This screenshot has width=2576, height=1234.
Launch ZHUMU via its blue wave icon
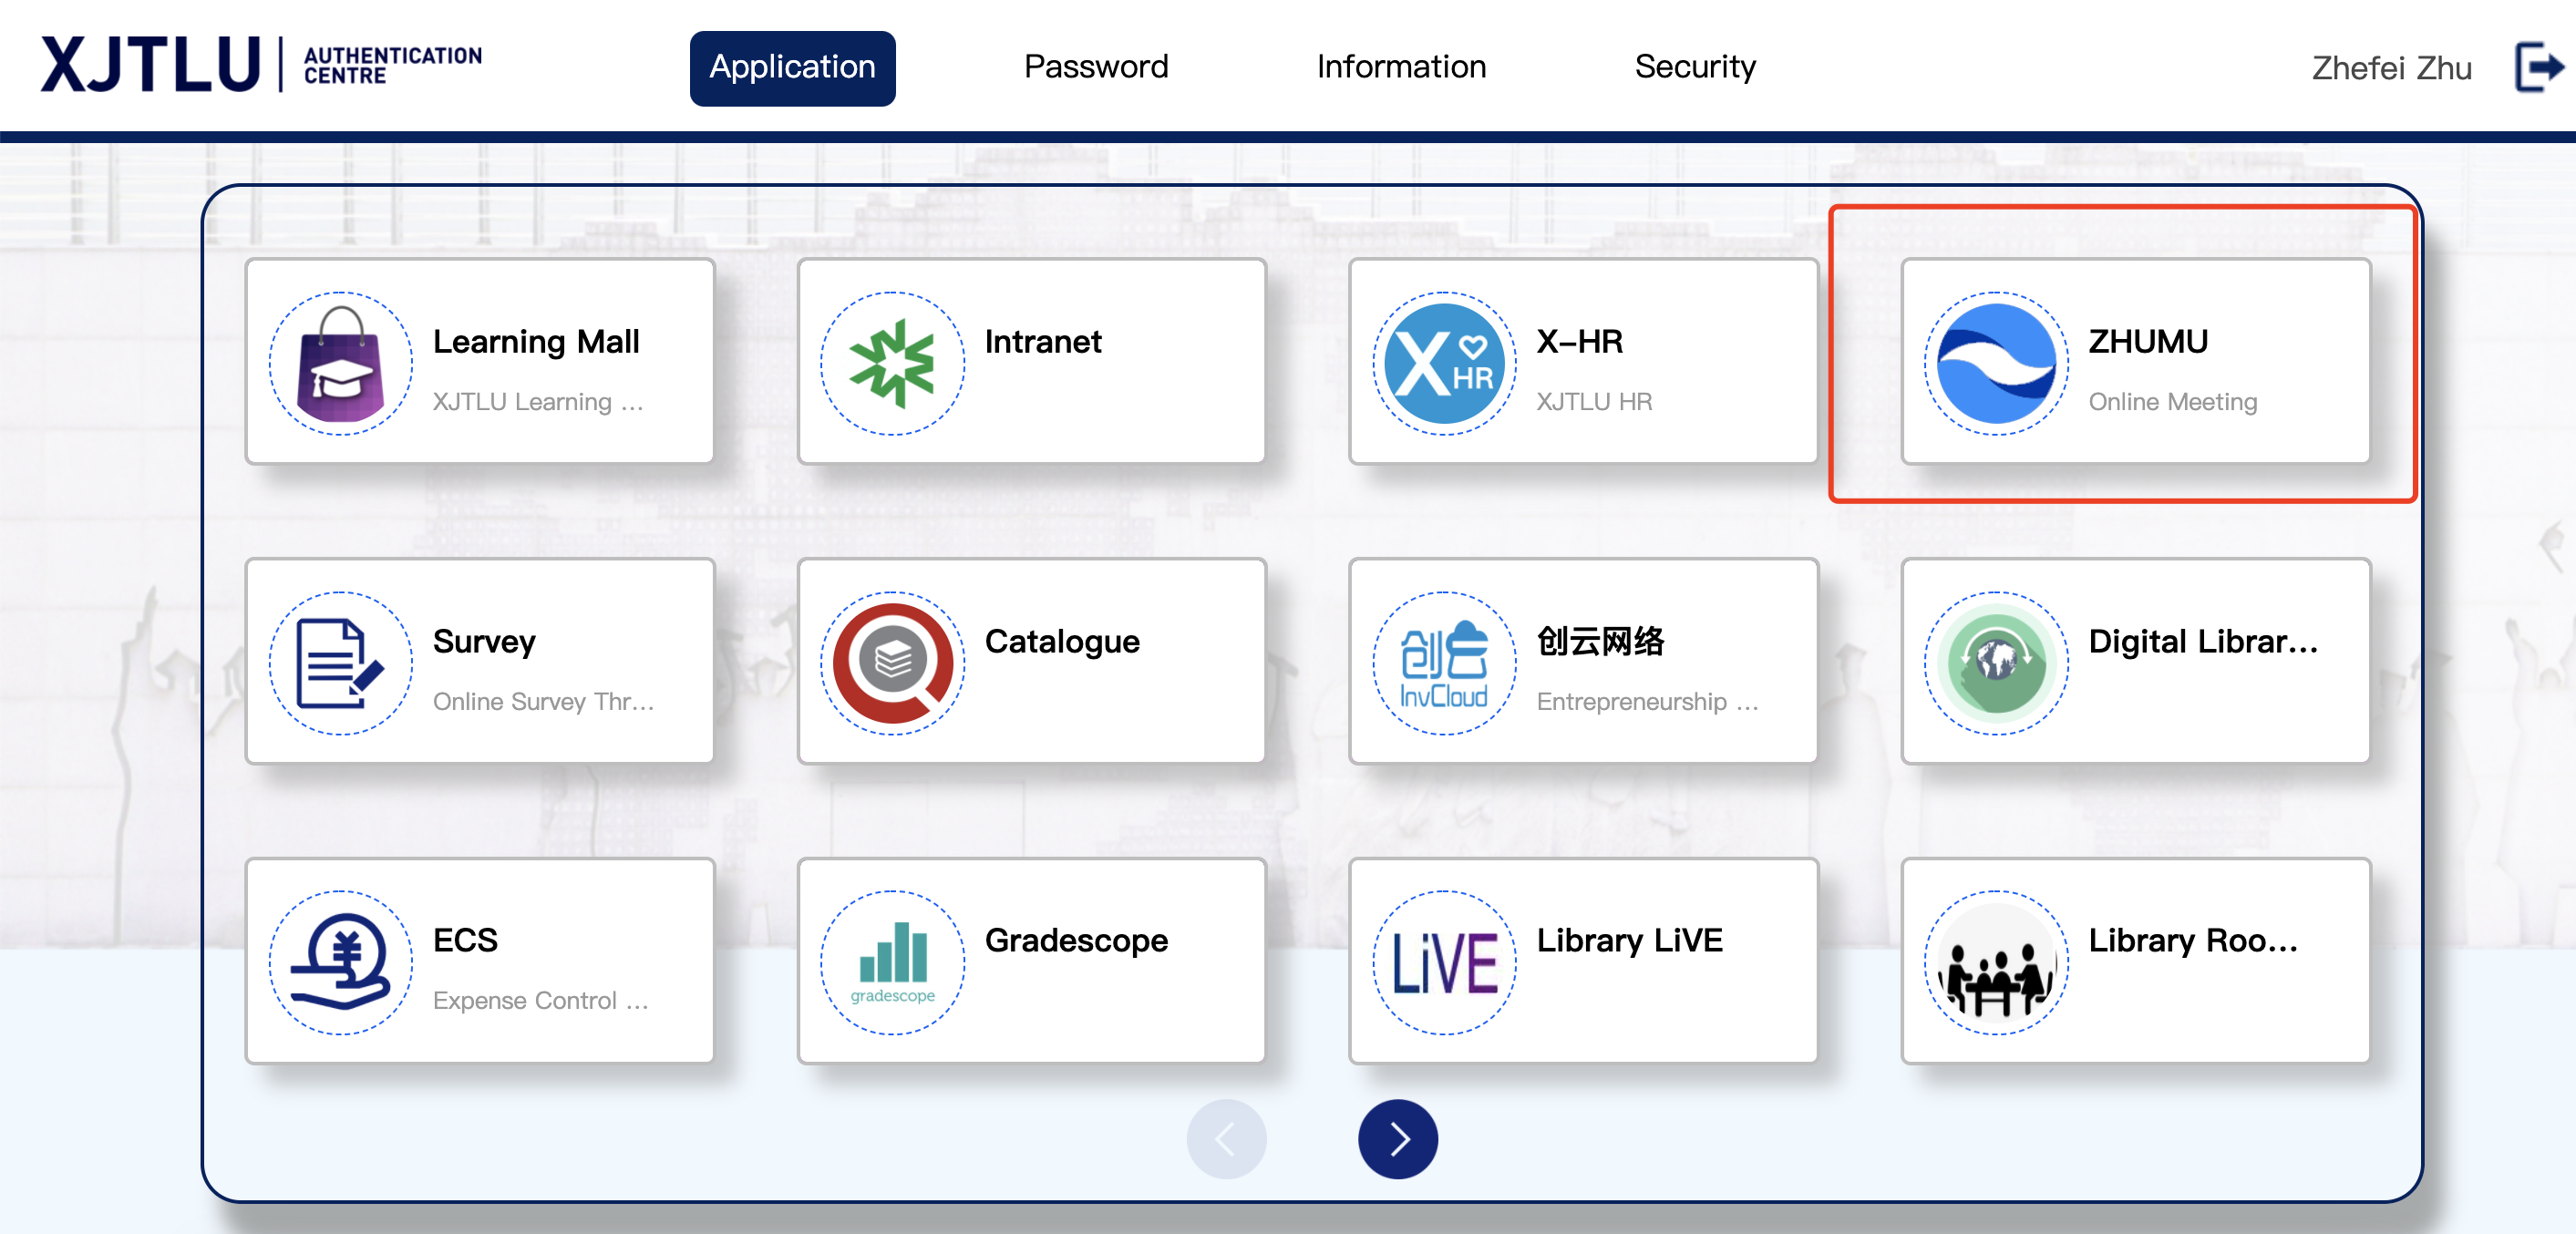(x=1996, y=364)
